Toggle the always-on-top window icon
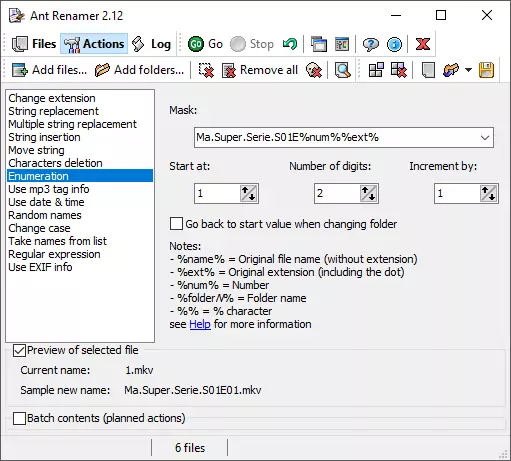The image size is (511, 461). [x=319, y=44]
